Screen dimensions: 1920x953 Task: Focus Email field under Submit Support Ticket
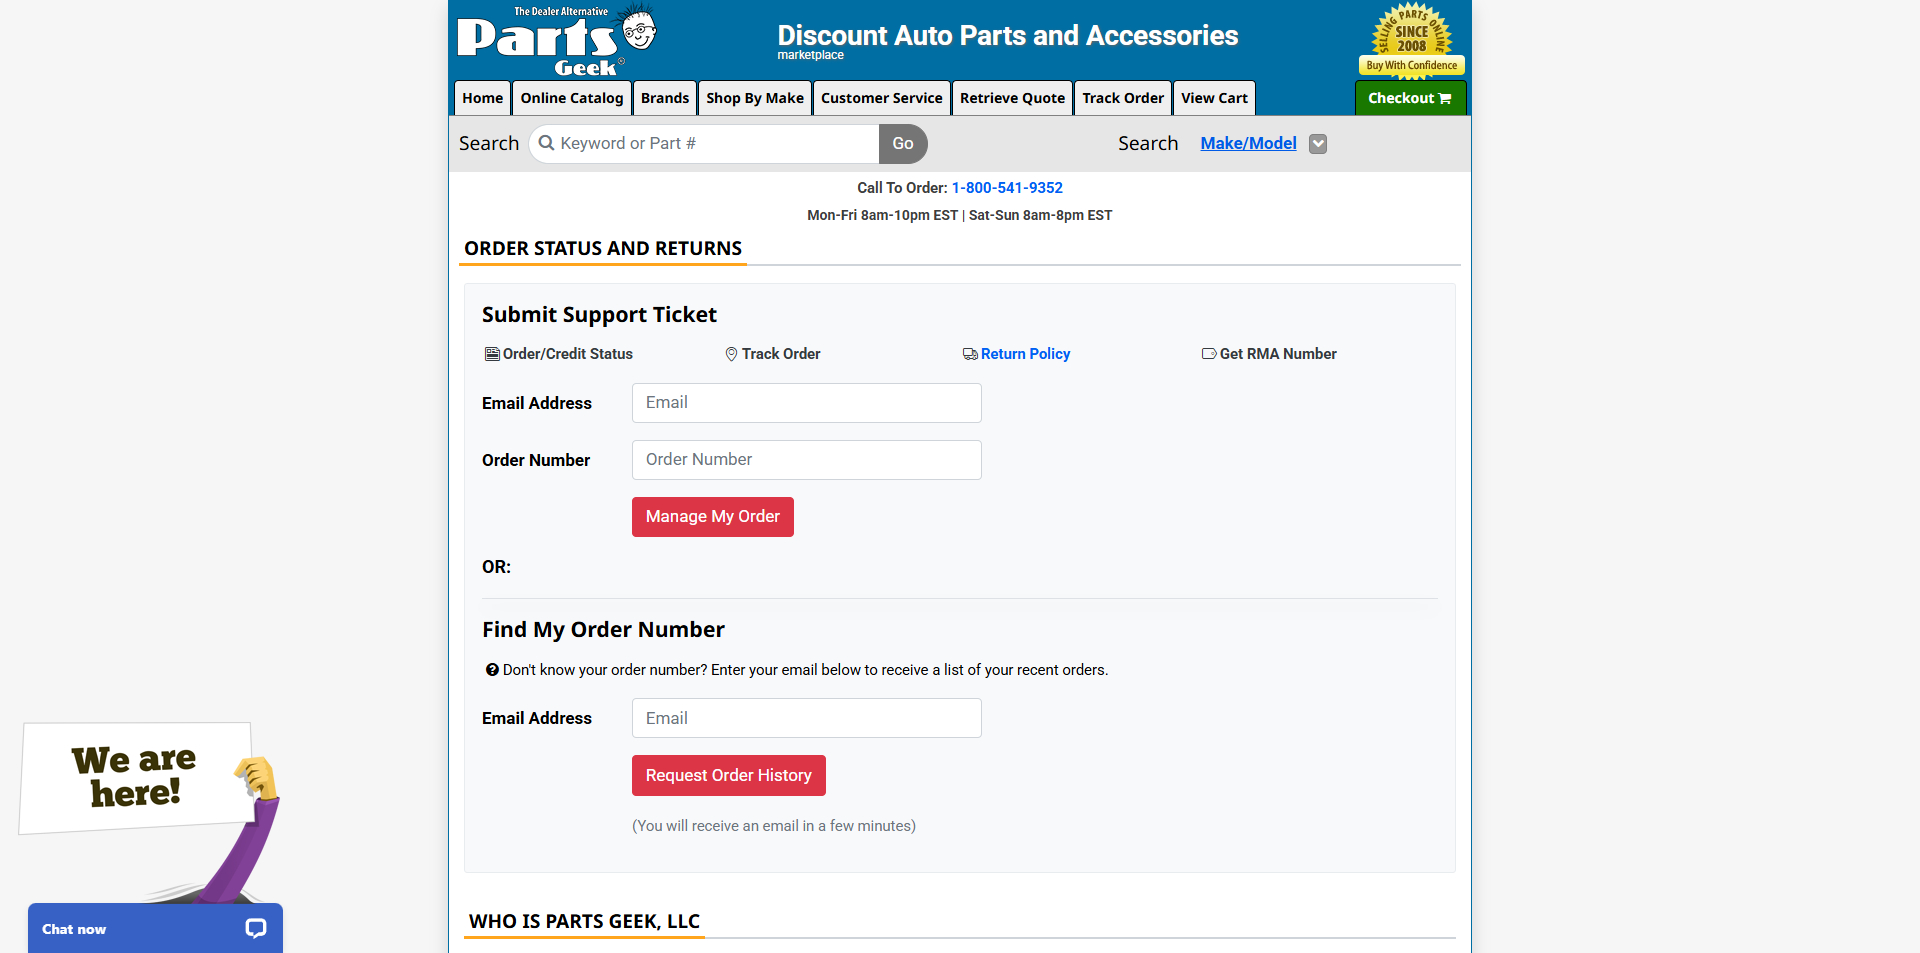pyautogui.click(x=807, y=403)
